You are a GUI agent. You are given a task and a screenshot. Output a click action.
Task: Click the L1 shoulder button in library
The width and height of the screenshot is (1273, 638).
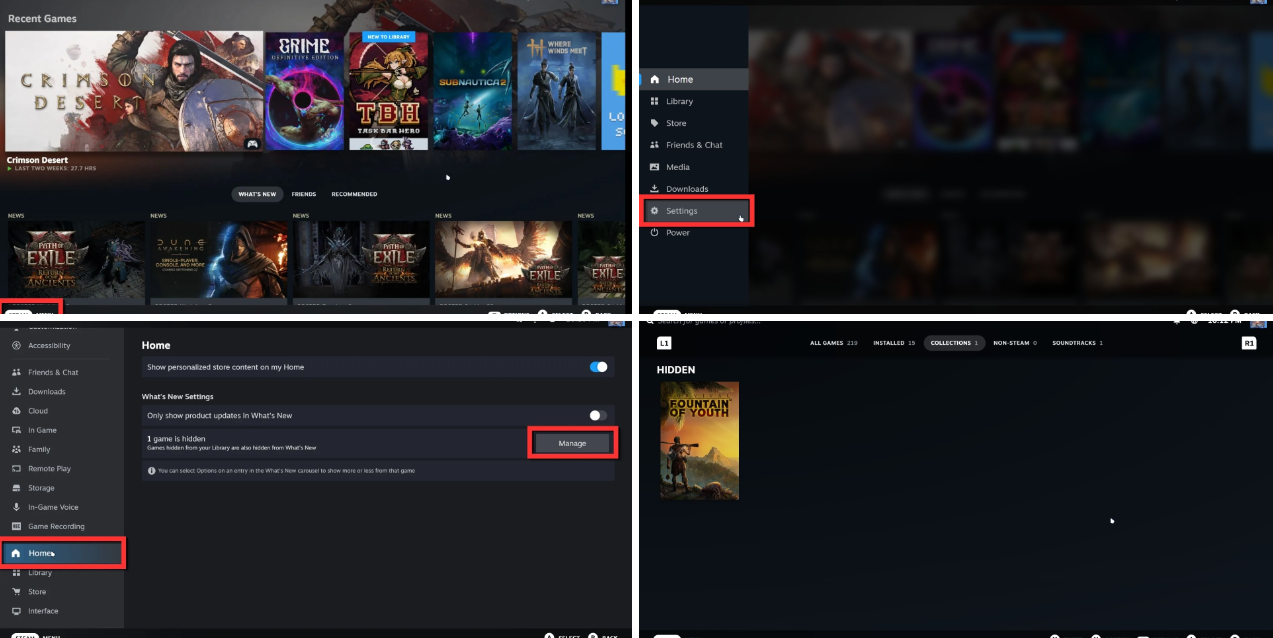[x=664, y=343]
